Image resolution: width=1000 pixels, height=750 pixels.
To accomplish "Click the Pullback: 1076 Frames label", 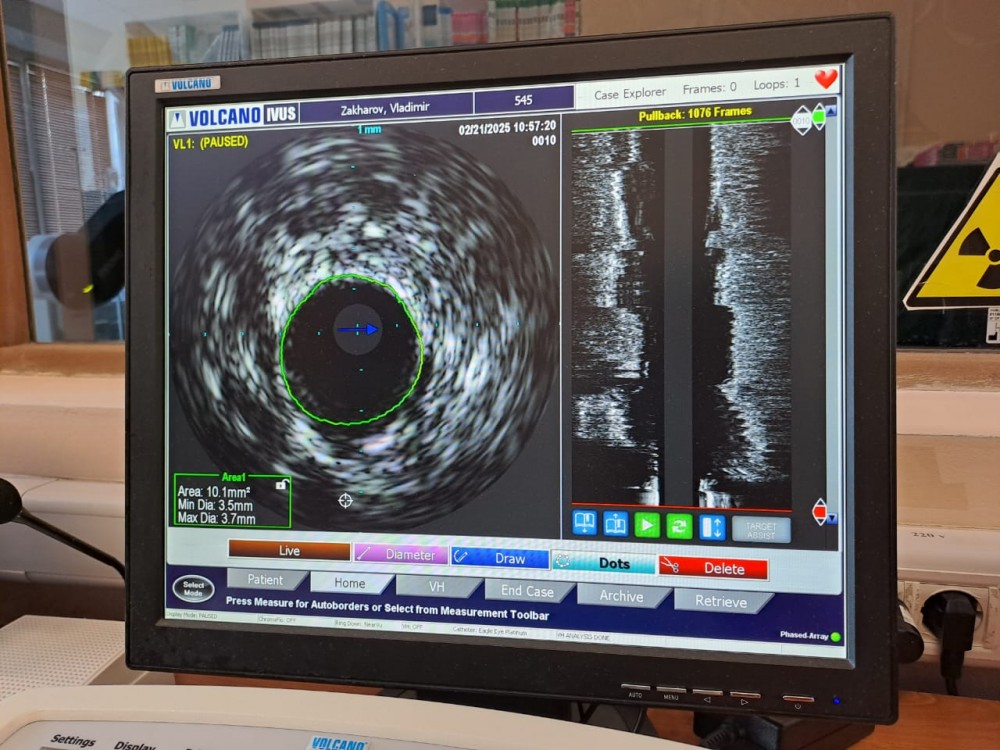I will pos(695,114).
